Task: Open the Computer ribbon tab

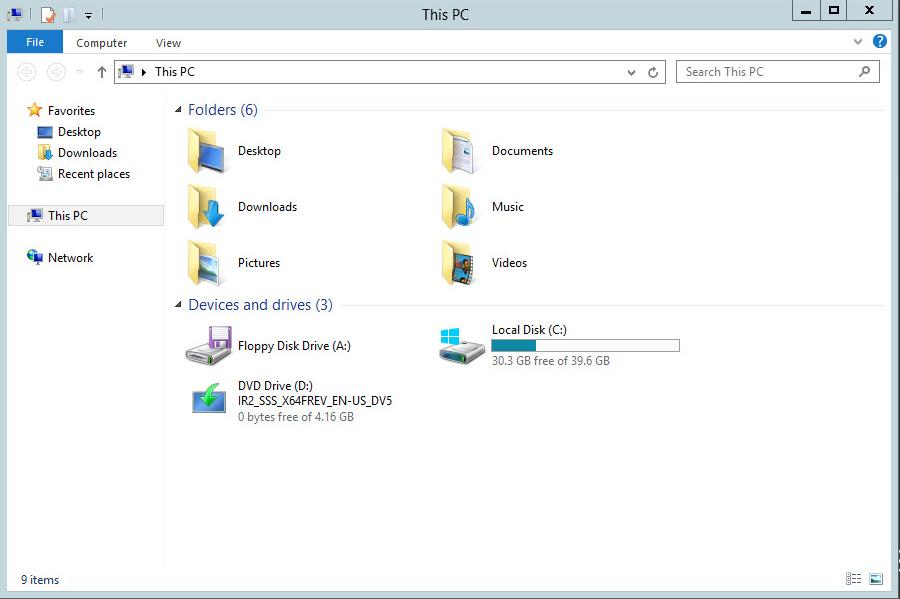Action: pyautogui.click(x=101, y=43)
